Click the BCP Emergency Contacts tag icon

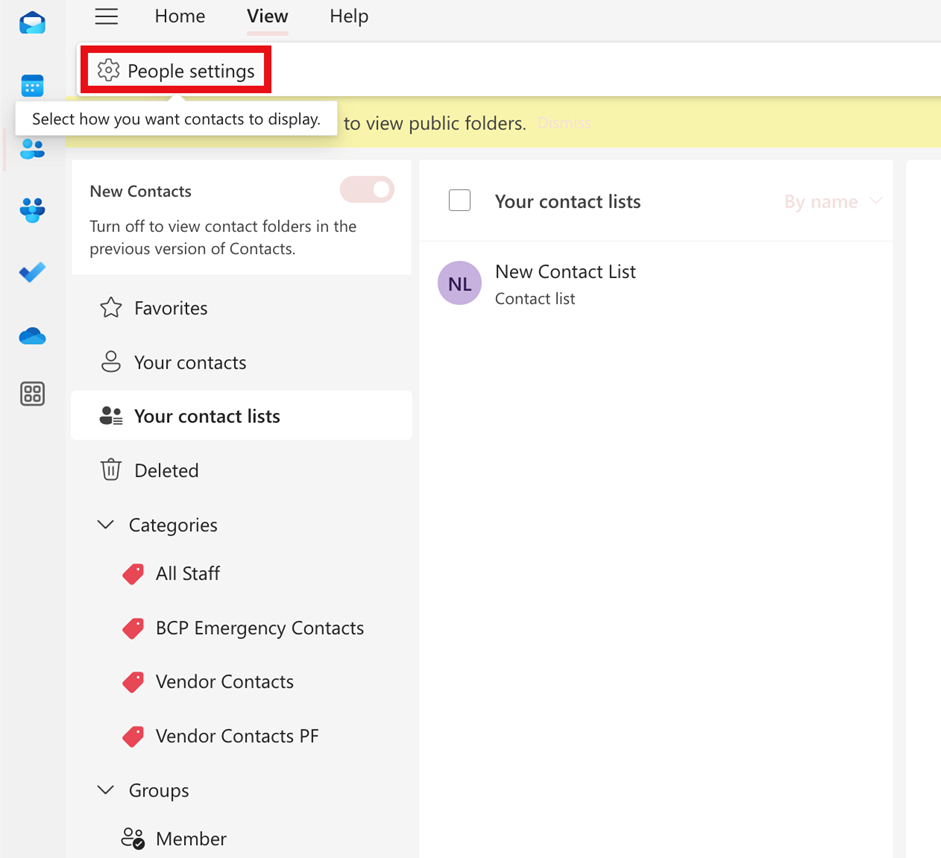coord(133,628)
